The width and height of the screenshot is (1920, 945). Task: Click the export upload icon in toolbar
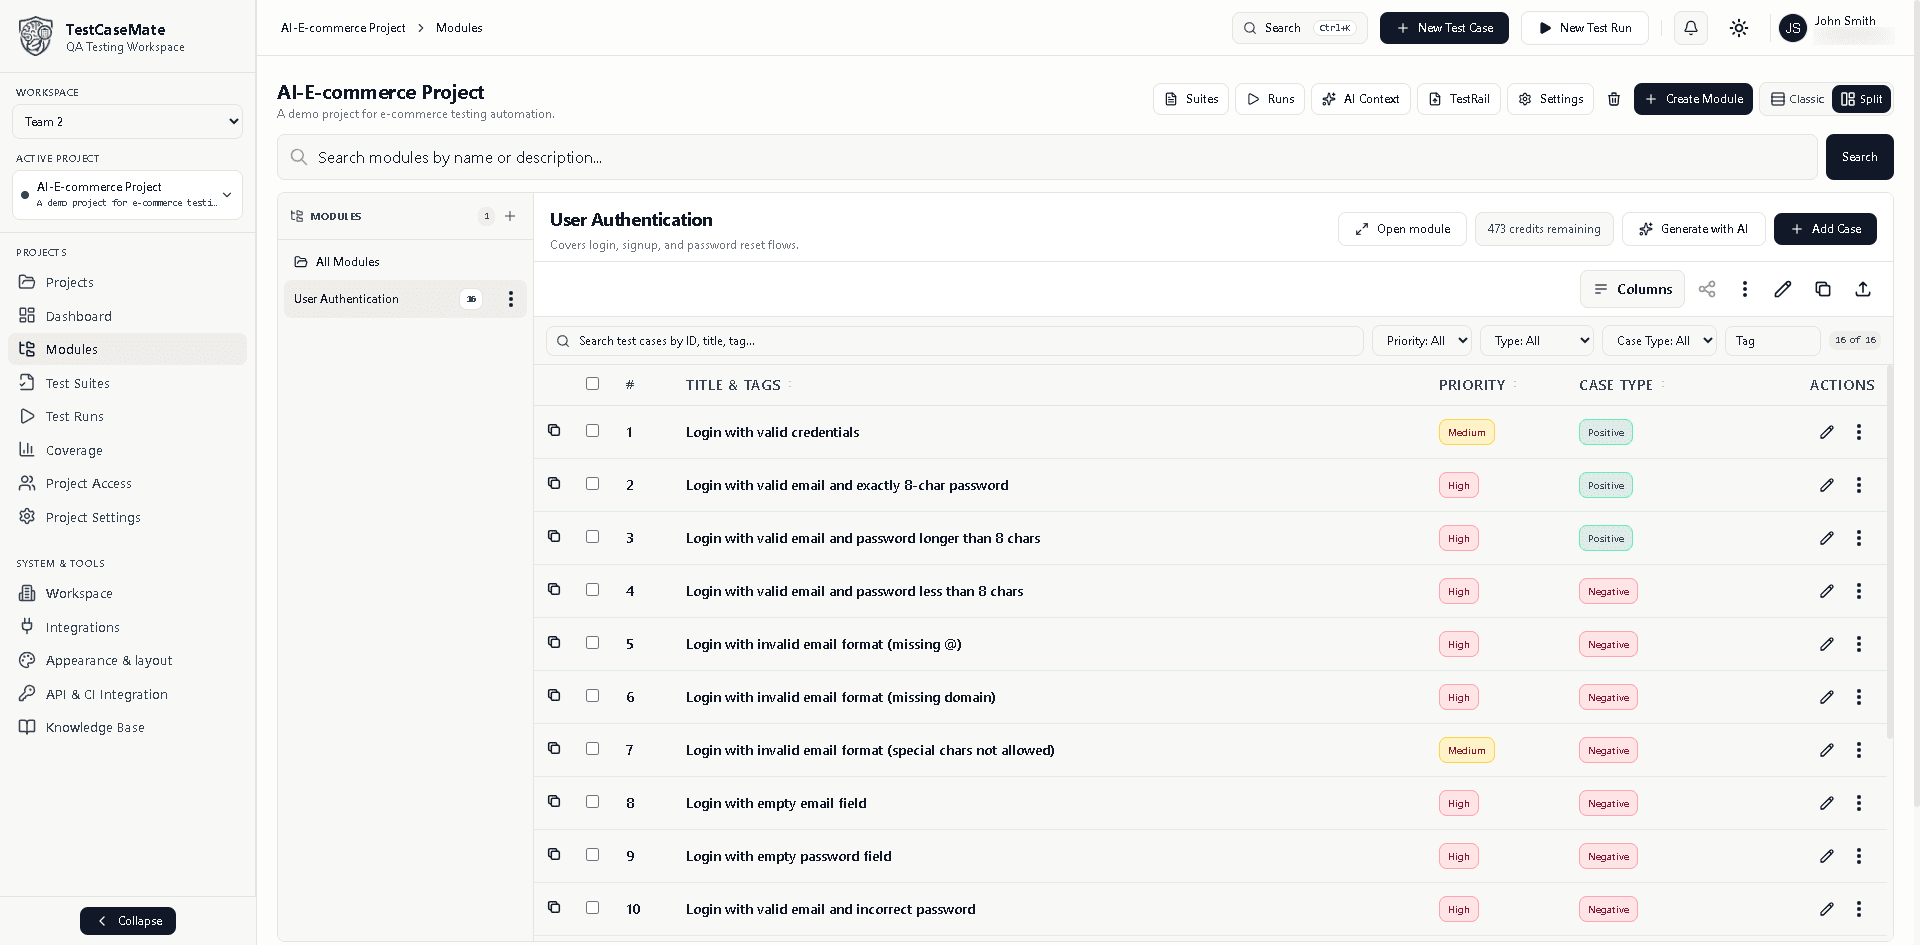coord(1863,289)
